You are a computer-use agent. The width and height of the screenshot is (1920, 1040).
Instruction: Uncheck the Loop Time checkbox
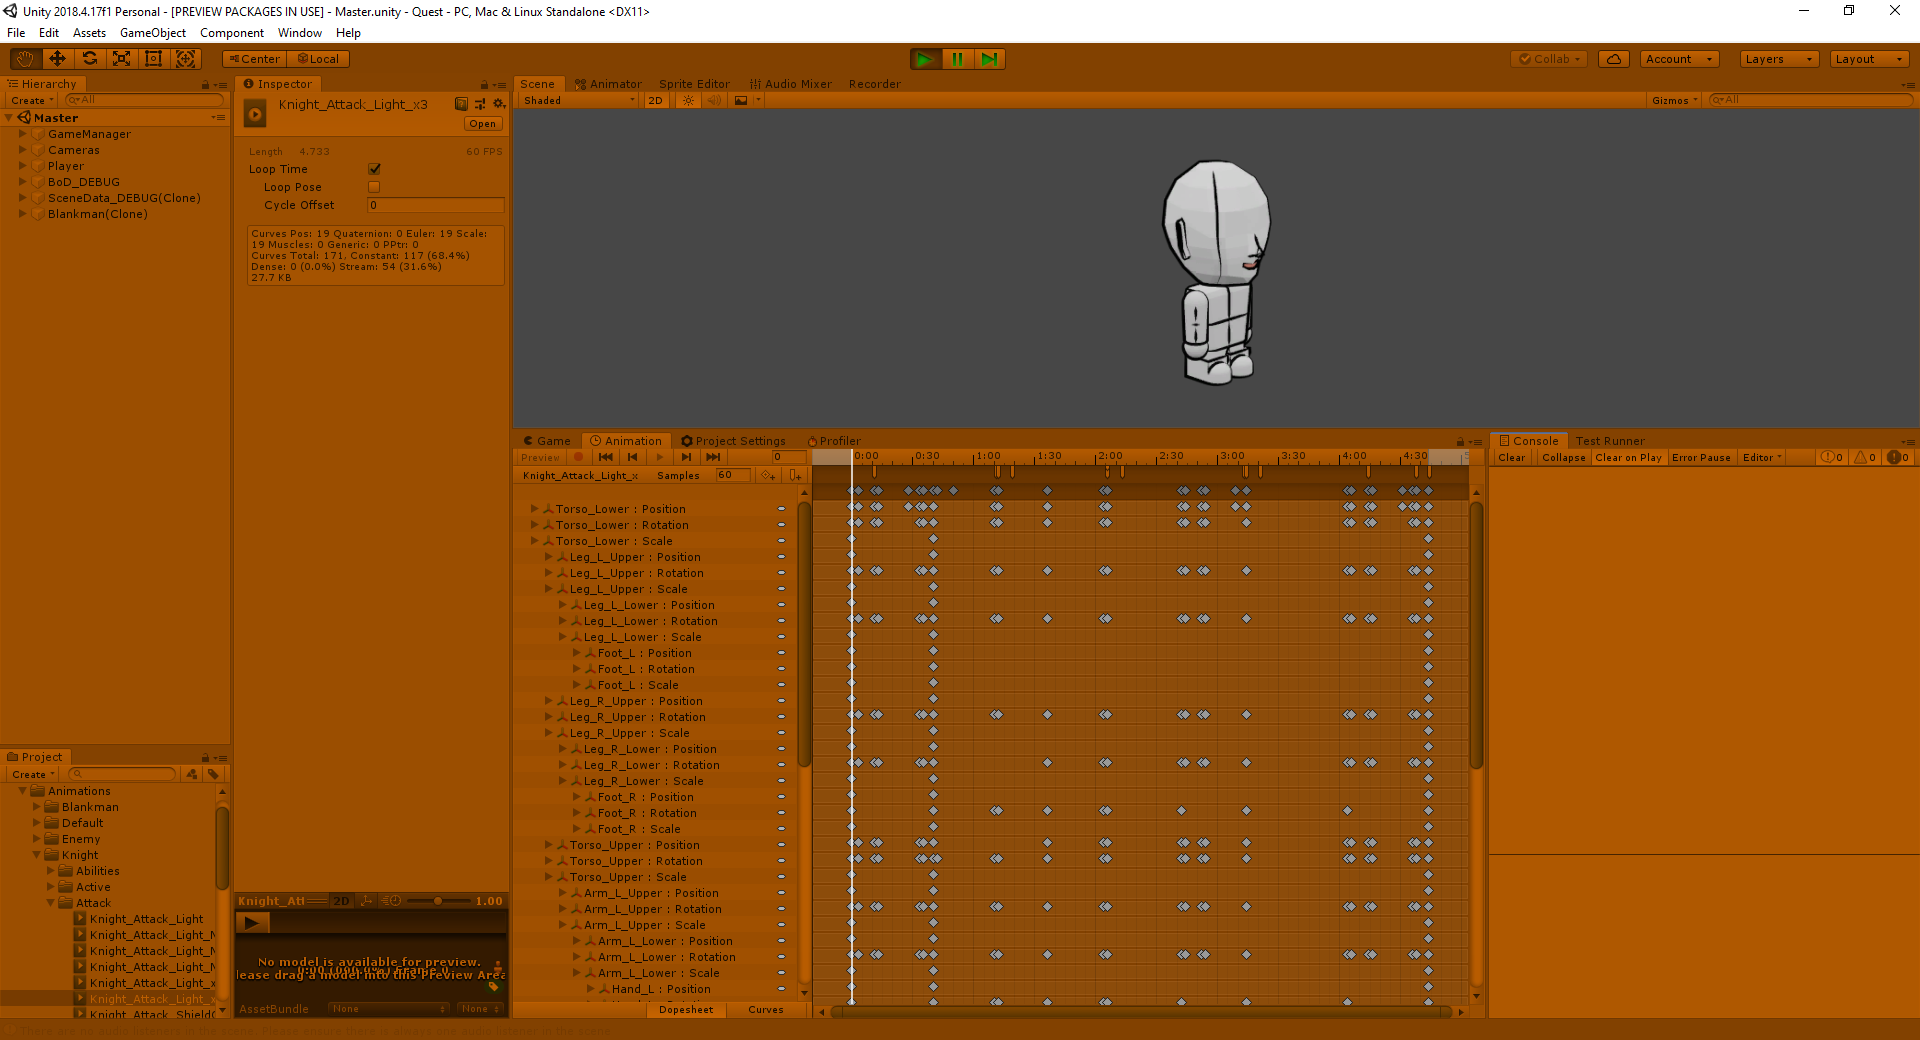pyautogui.click(x=374, y=169)
